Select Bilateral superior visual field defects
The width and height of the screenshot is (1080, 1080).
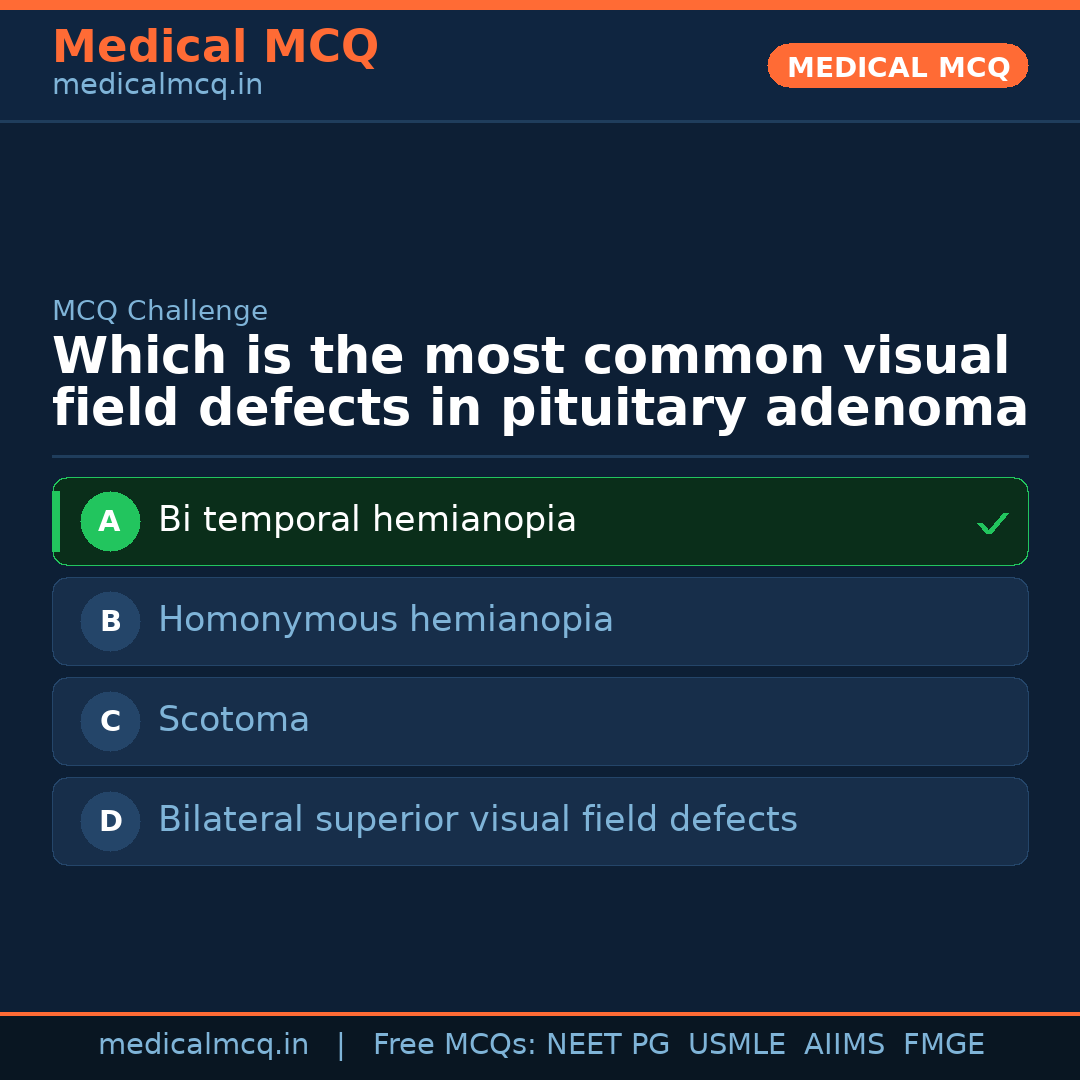point(477,820)
